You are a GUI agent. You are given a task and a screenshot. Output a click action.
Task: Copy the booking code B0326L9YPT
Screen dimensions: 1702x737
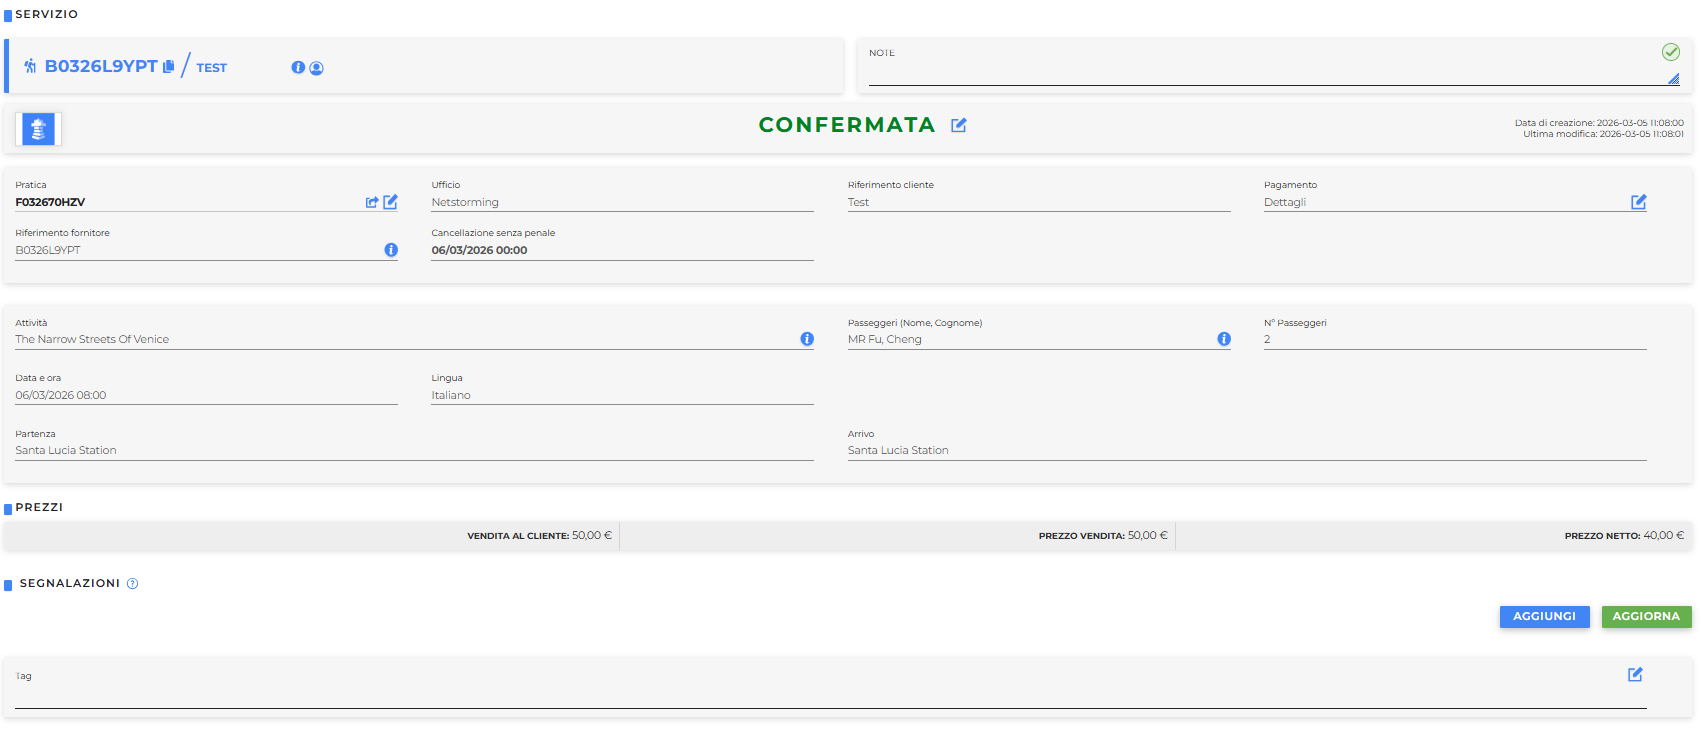click(169, 67)
